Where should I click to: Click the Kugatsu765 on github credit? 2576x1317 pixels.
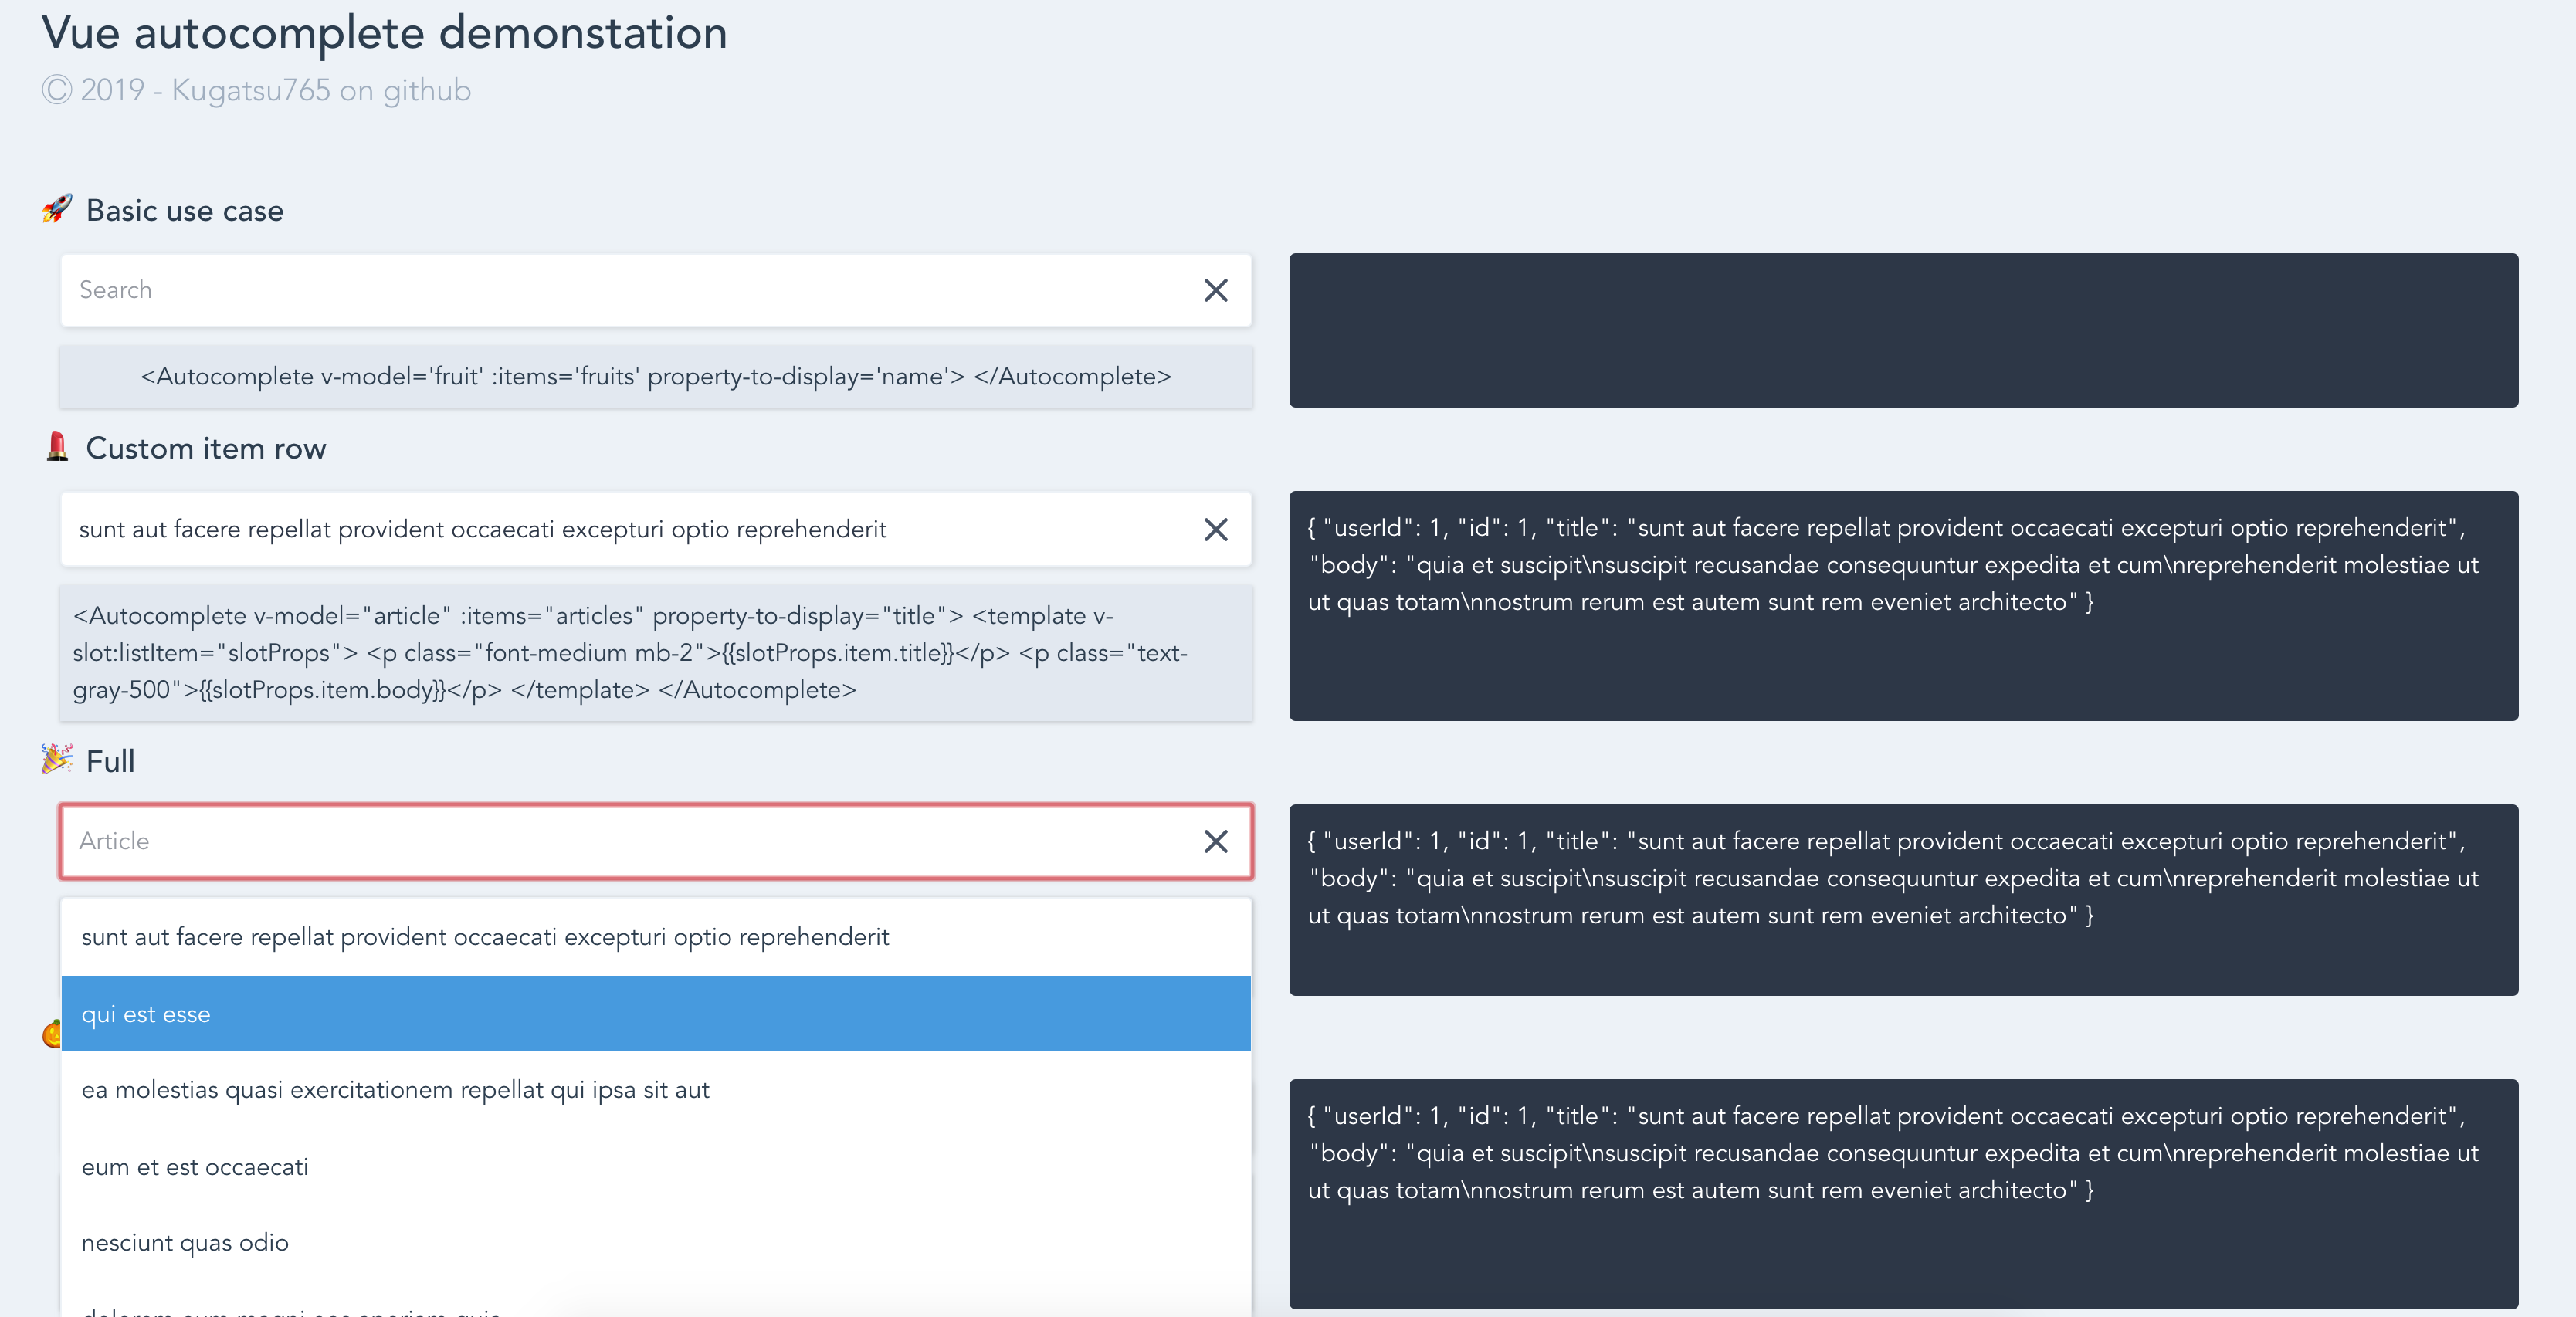point(320,90)
